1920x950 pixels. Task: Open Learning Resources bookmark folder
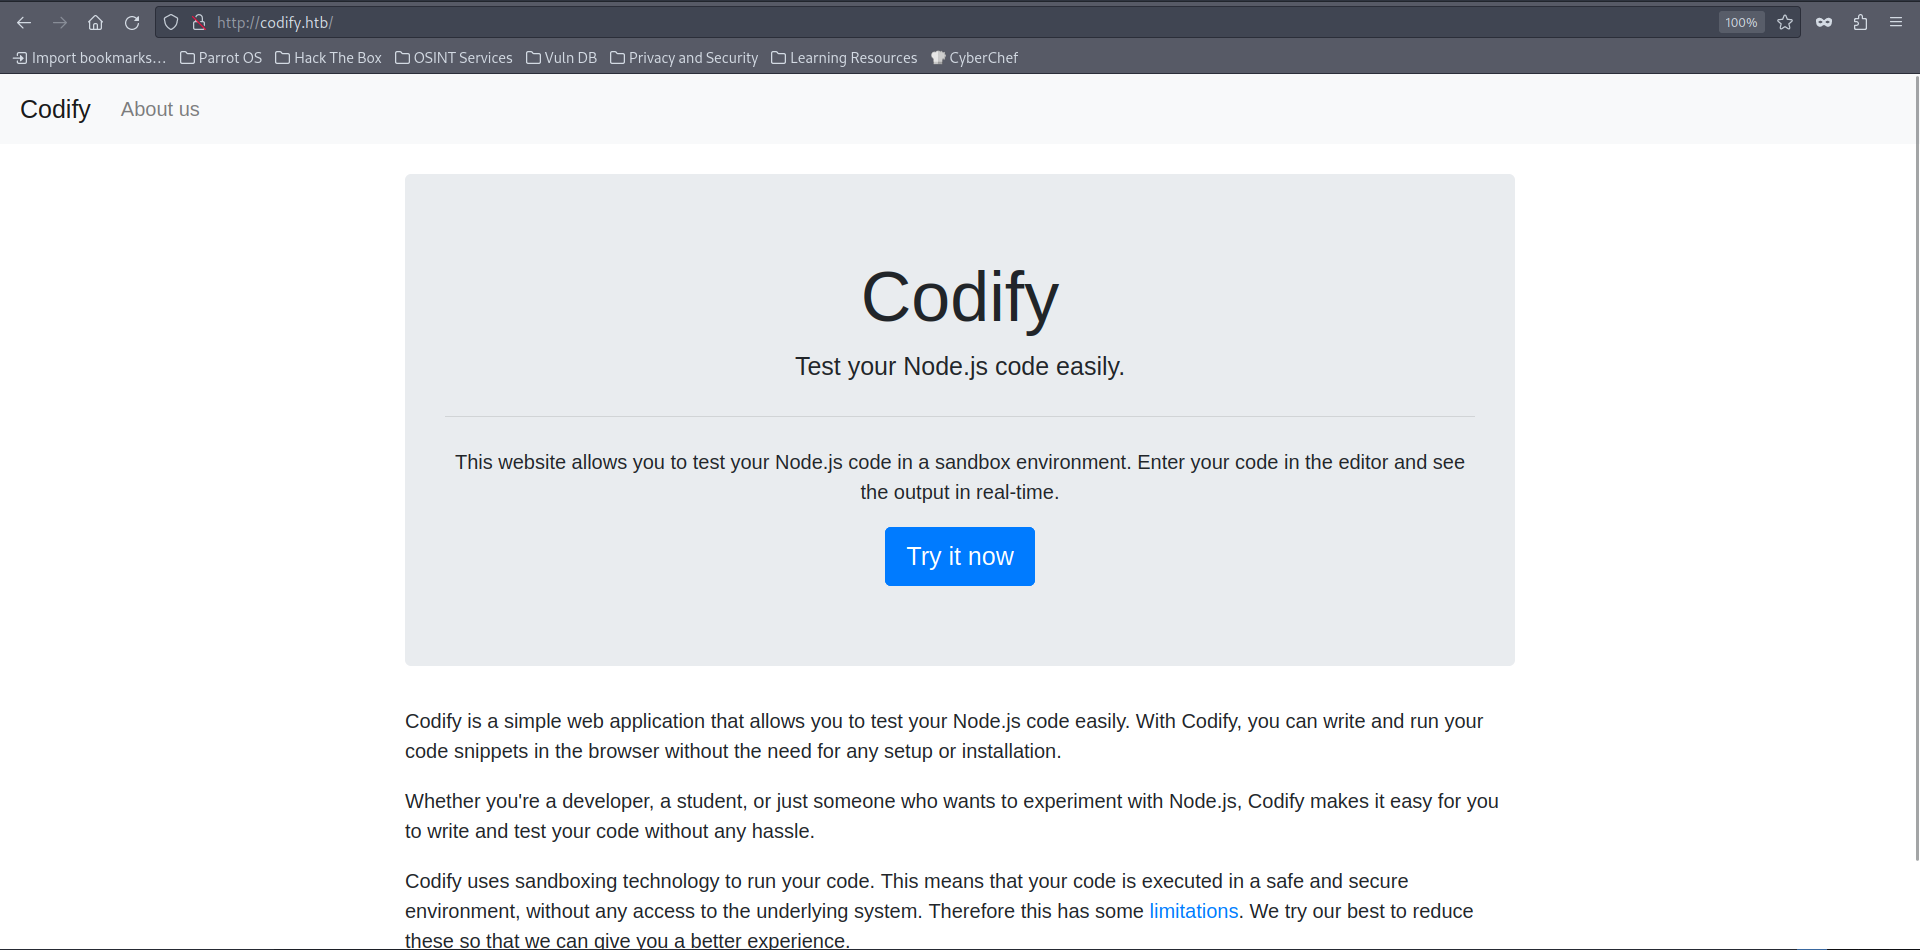point(845,58)
